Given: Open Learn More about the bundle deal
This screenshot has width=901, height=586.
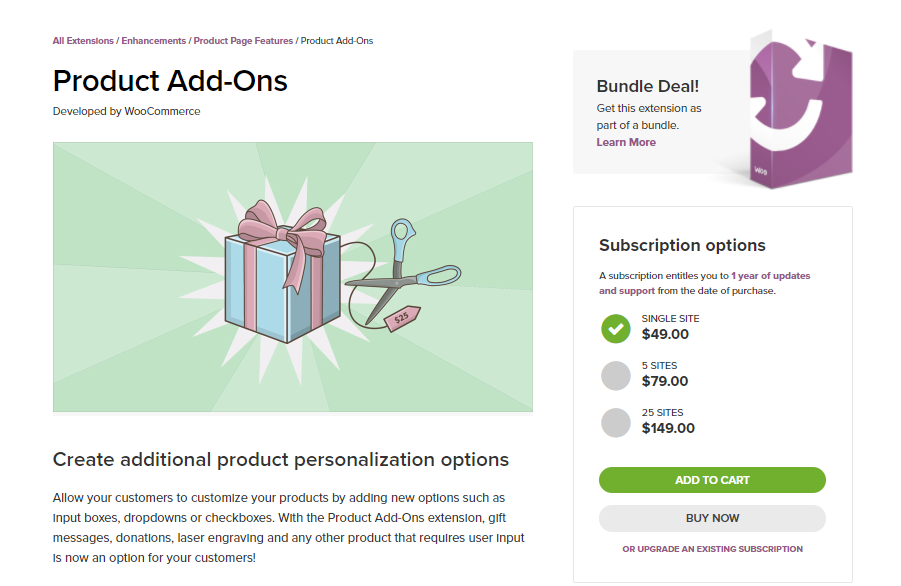Looking at the screenshot, I should coord(626,142).
